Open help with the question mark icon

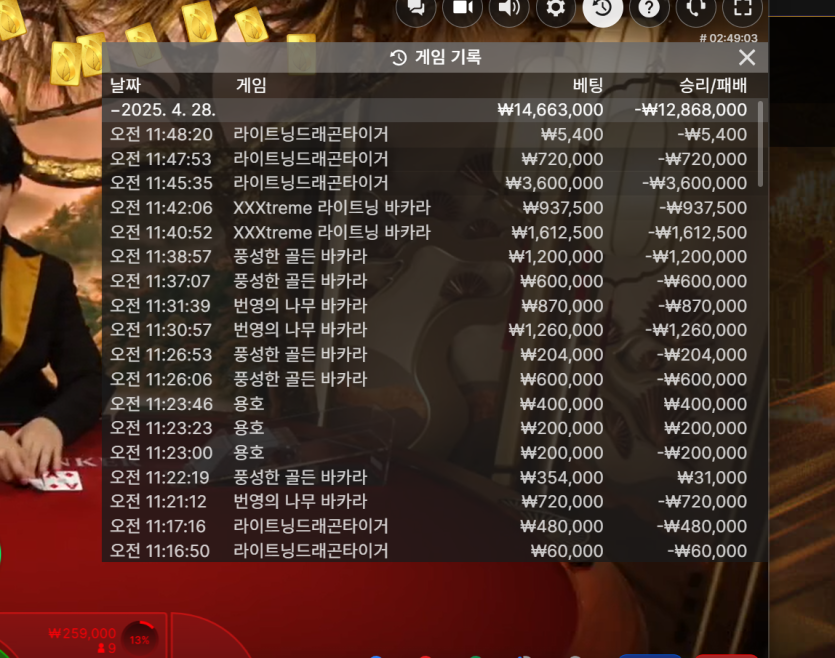point(649,8)
